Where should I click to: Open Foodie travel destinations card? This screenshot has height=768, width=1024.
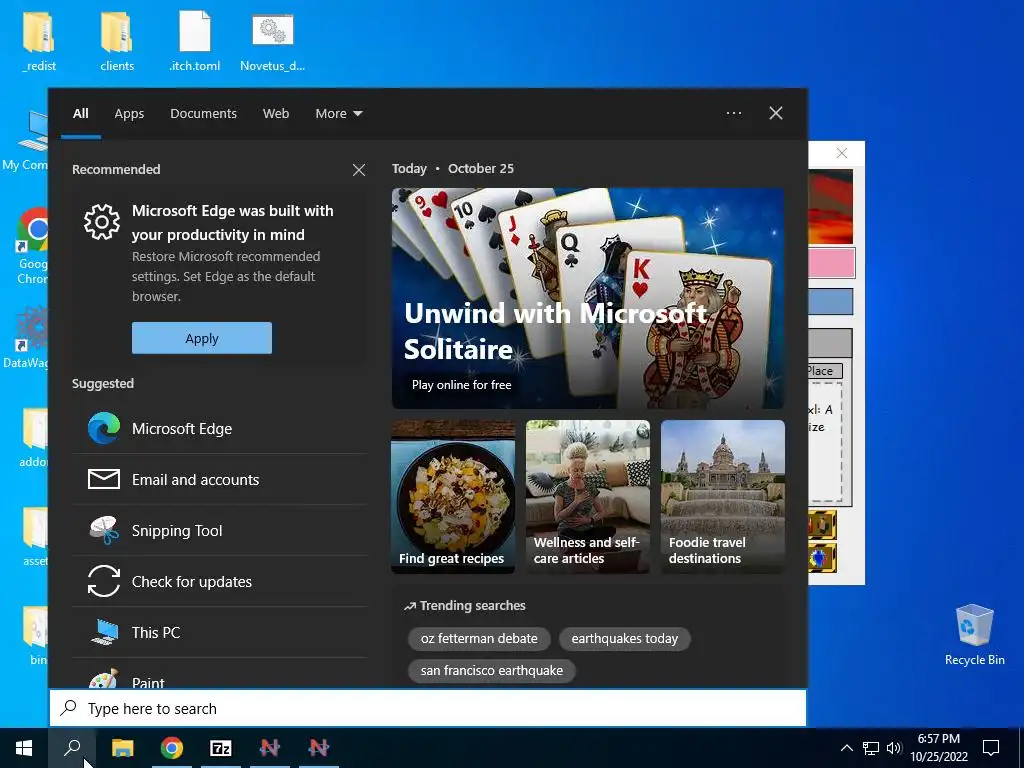click(723, 497)
